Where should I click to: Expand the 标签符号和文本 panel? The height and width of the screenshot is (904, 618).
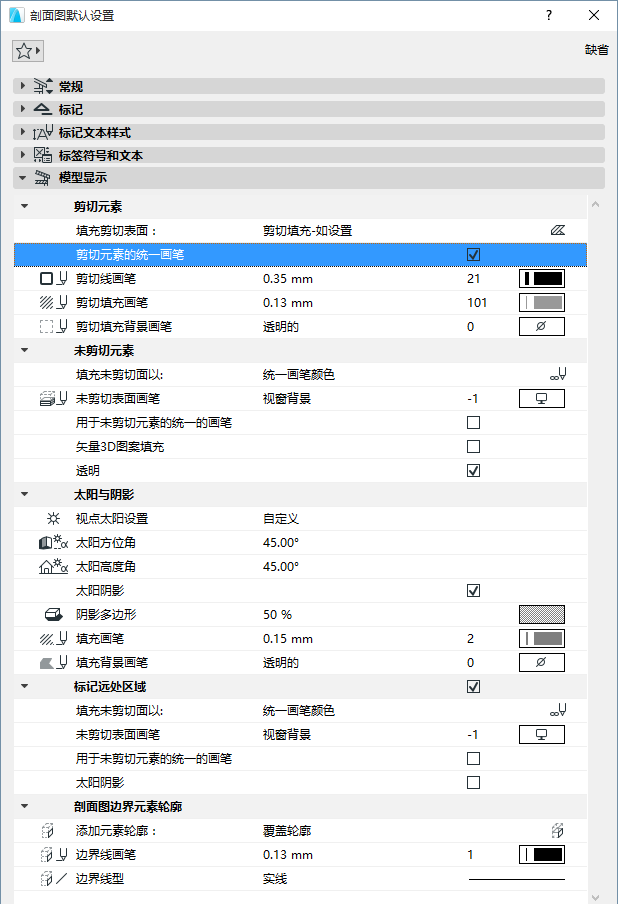[22, 155]
